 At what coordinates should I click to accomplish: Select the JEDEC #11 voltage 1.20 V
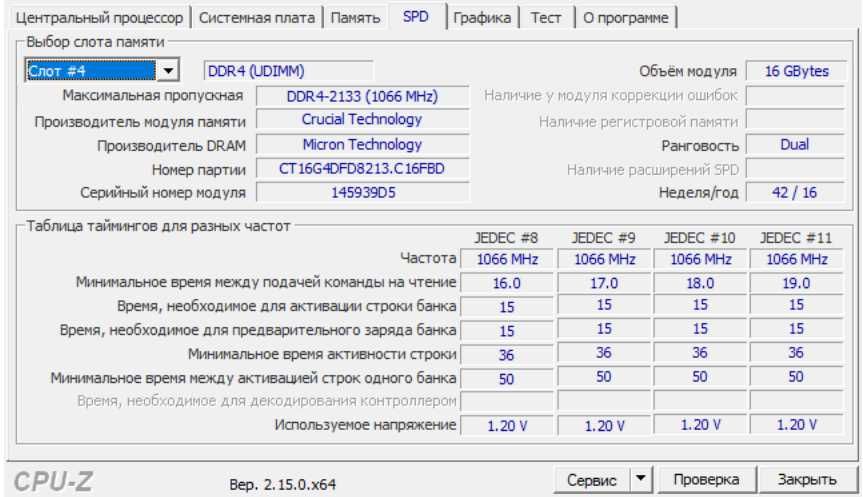[797, 424]
